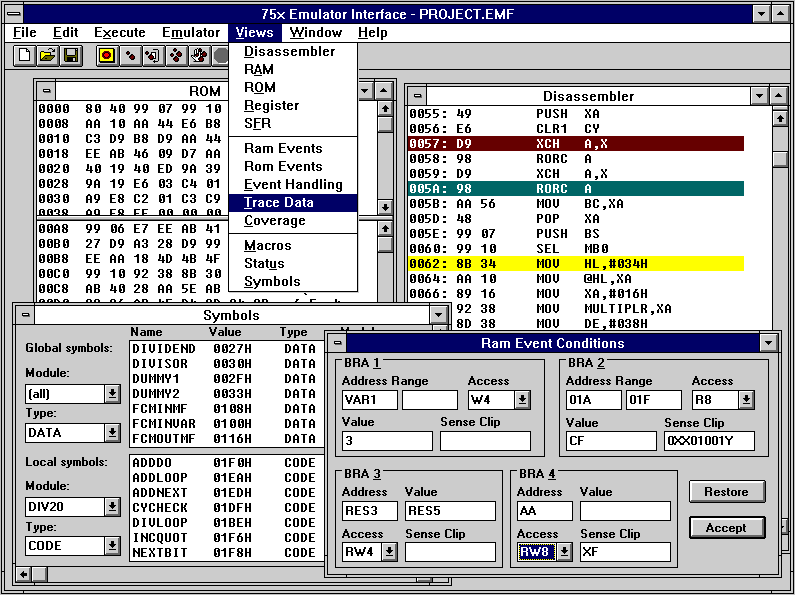Viewport: 795px width, 595px height.
Task: Select Trace Data in the Views menu
Action: pyautogui.click(x=279, y=202)
